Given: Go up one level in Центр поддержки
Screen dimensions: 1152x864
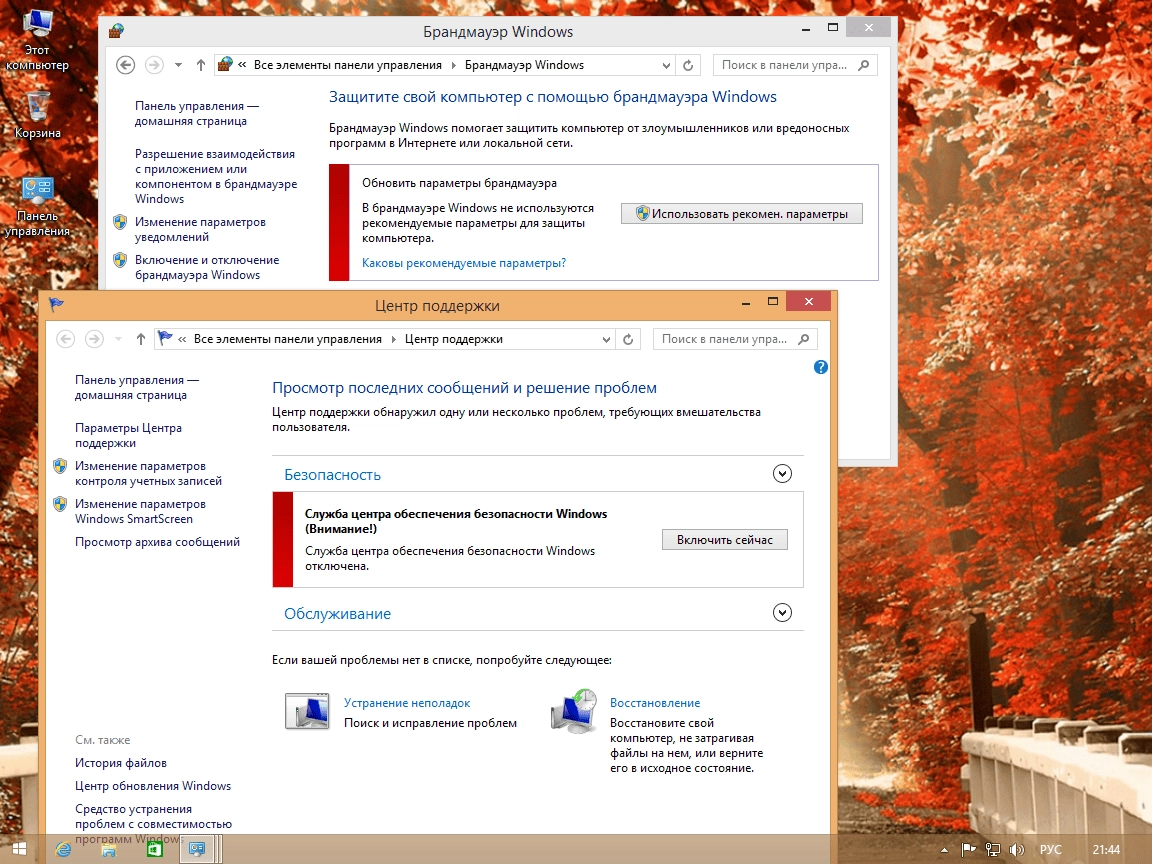Looking at the screenshot, I should [141, 339].
